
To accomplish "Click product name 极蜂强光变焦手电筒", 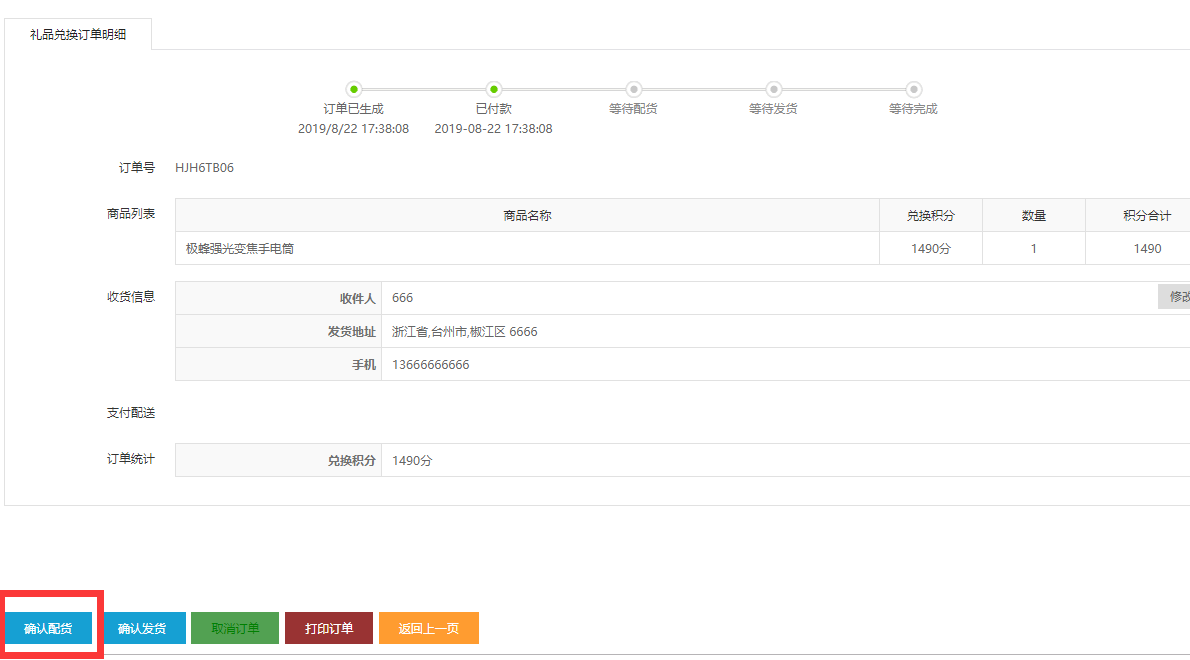I will tap(240, 248).
